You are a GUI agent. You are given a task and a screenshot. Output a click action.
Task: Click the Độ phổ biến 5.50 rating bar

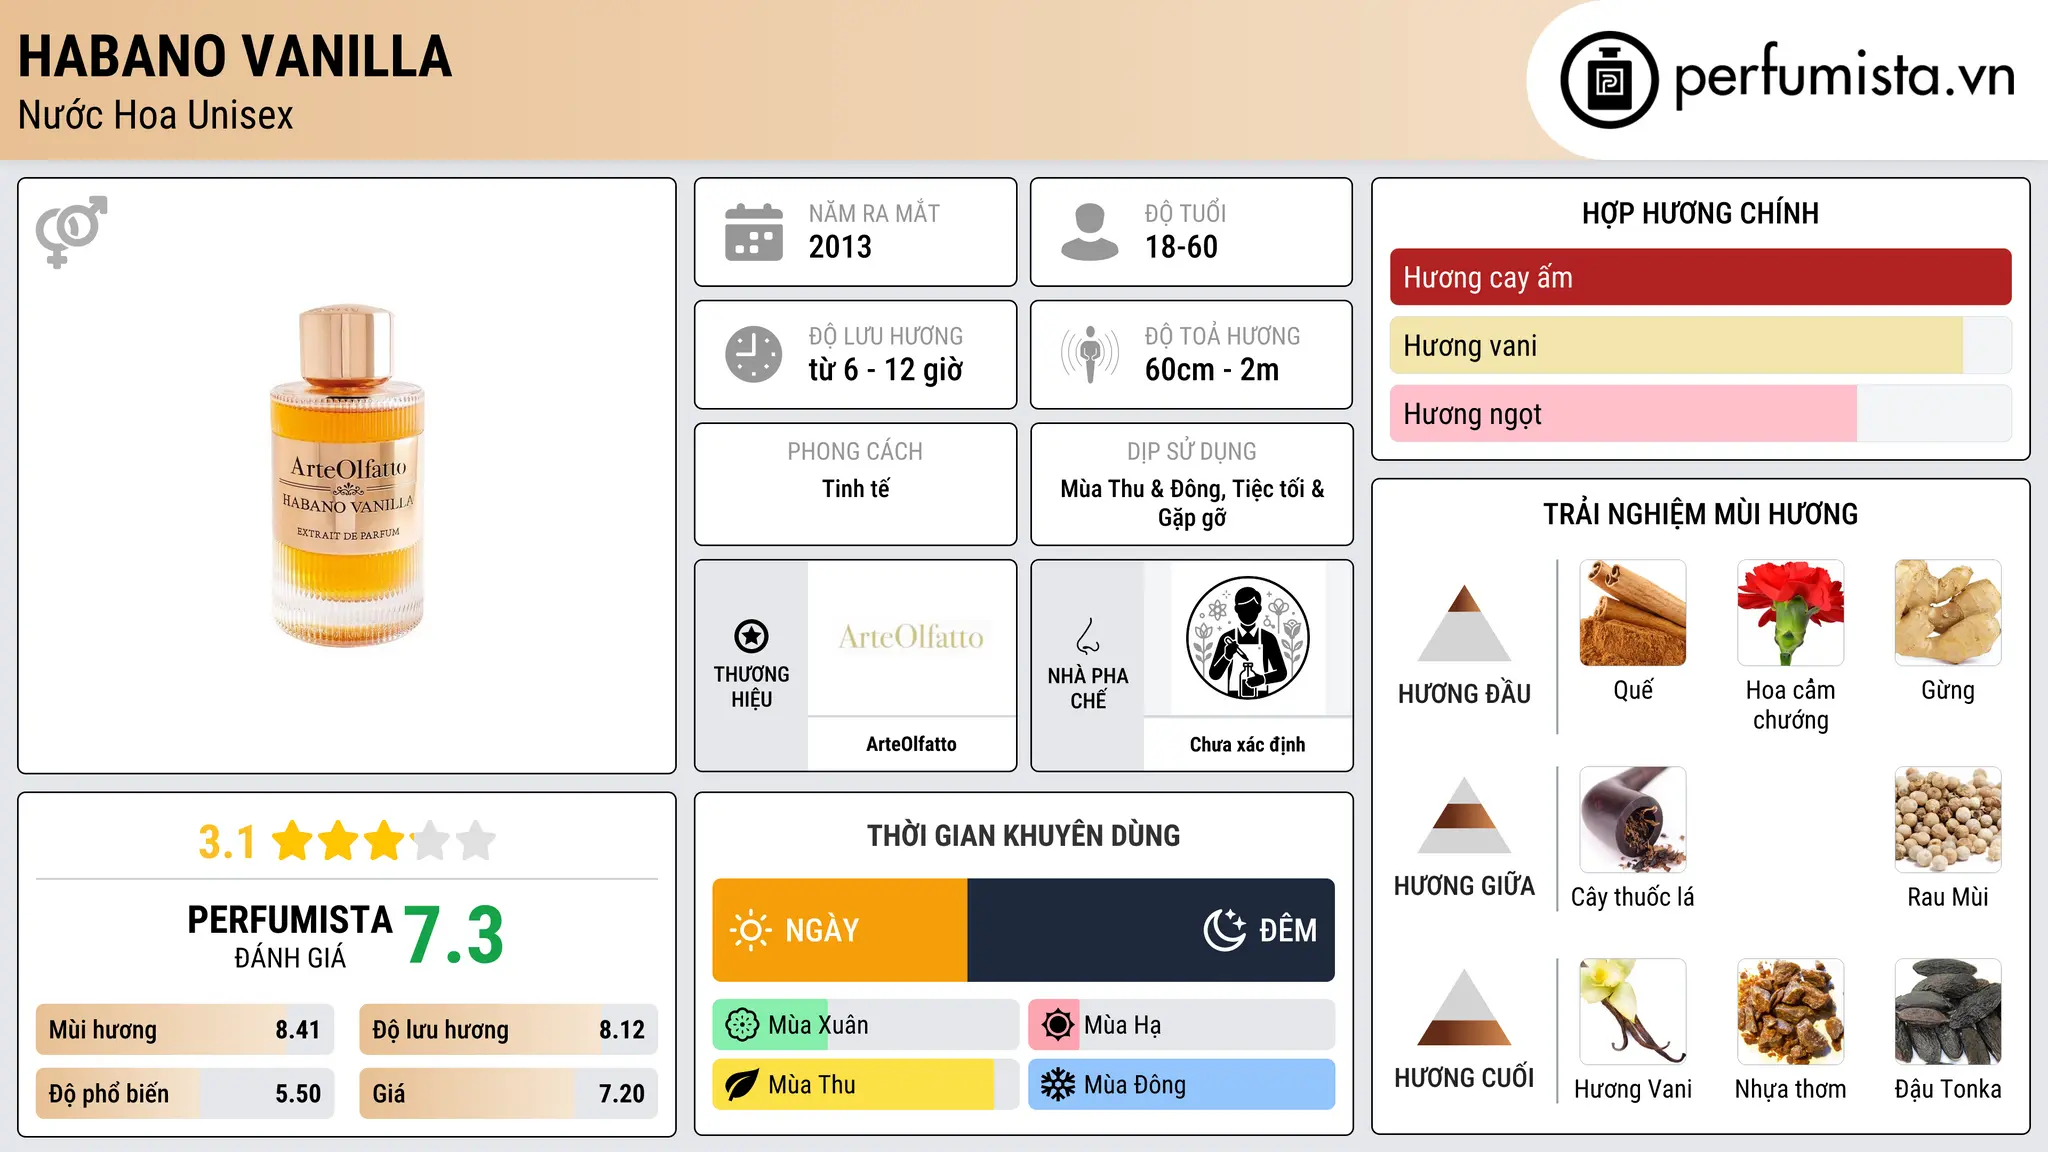(x=185, y=1093)
